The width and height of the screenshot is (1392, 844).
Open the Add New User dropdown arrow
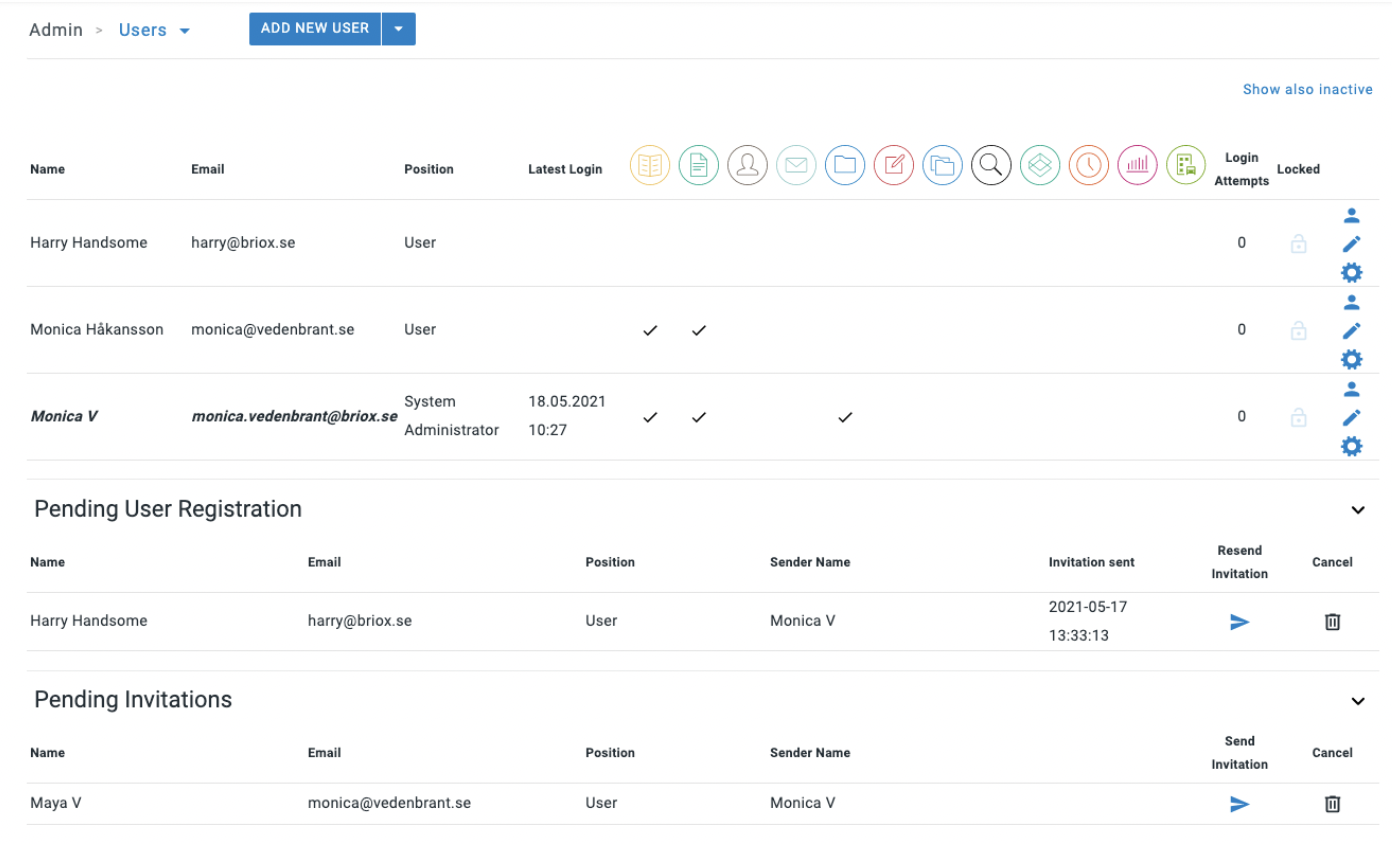(x=398, y=29)
